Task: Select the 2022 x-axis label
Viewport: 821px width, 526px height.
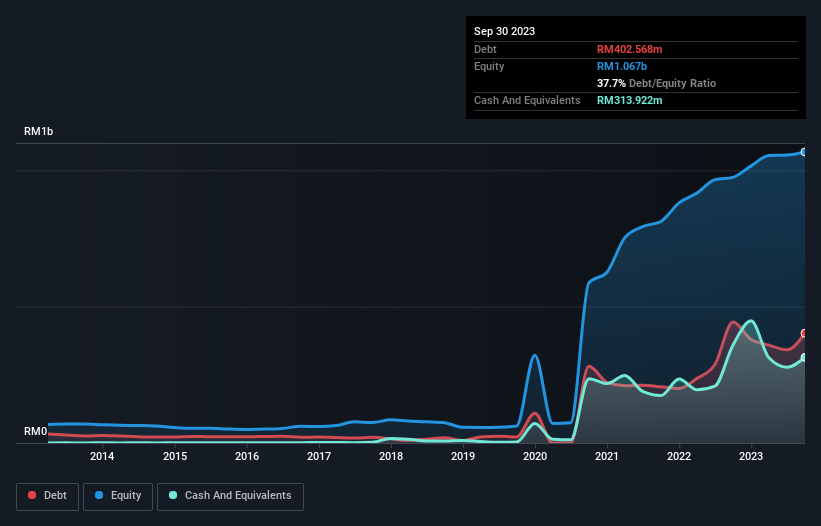Action: point(679,456)
